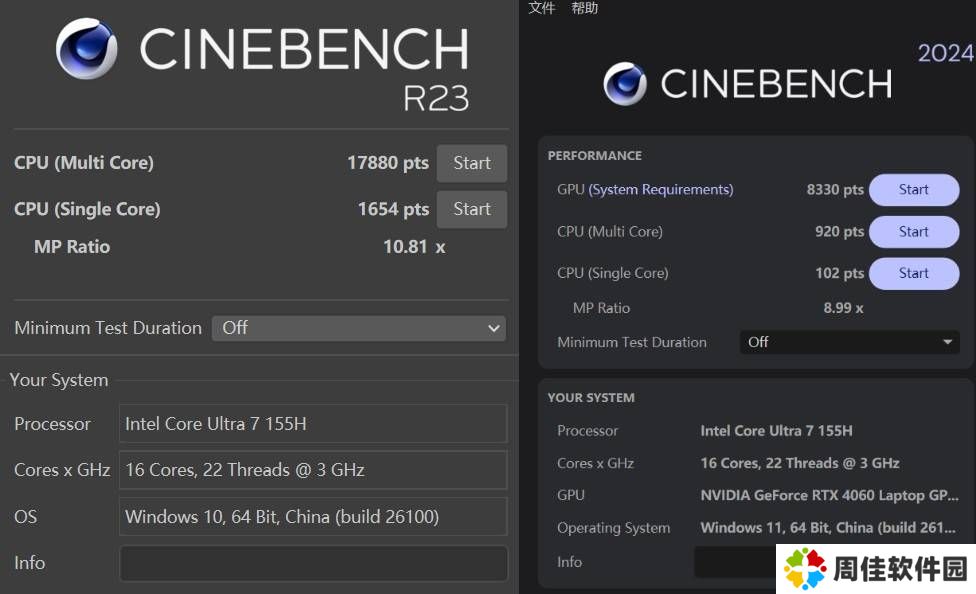976x594 pixels.
Task: Open the 帮助 menu
Action: 585,8
